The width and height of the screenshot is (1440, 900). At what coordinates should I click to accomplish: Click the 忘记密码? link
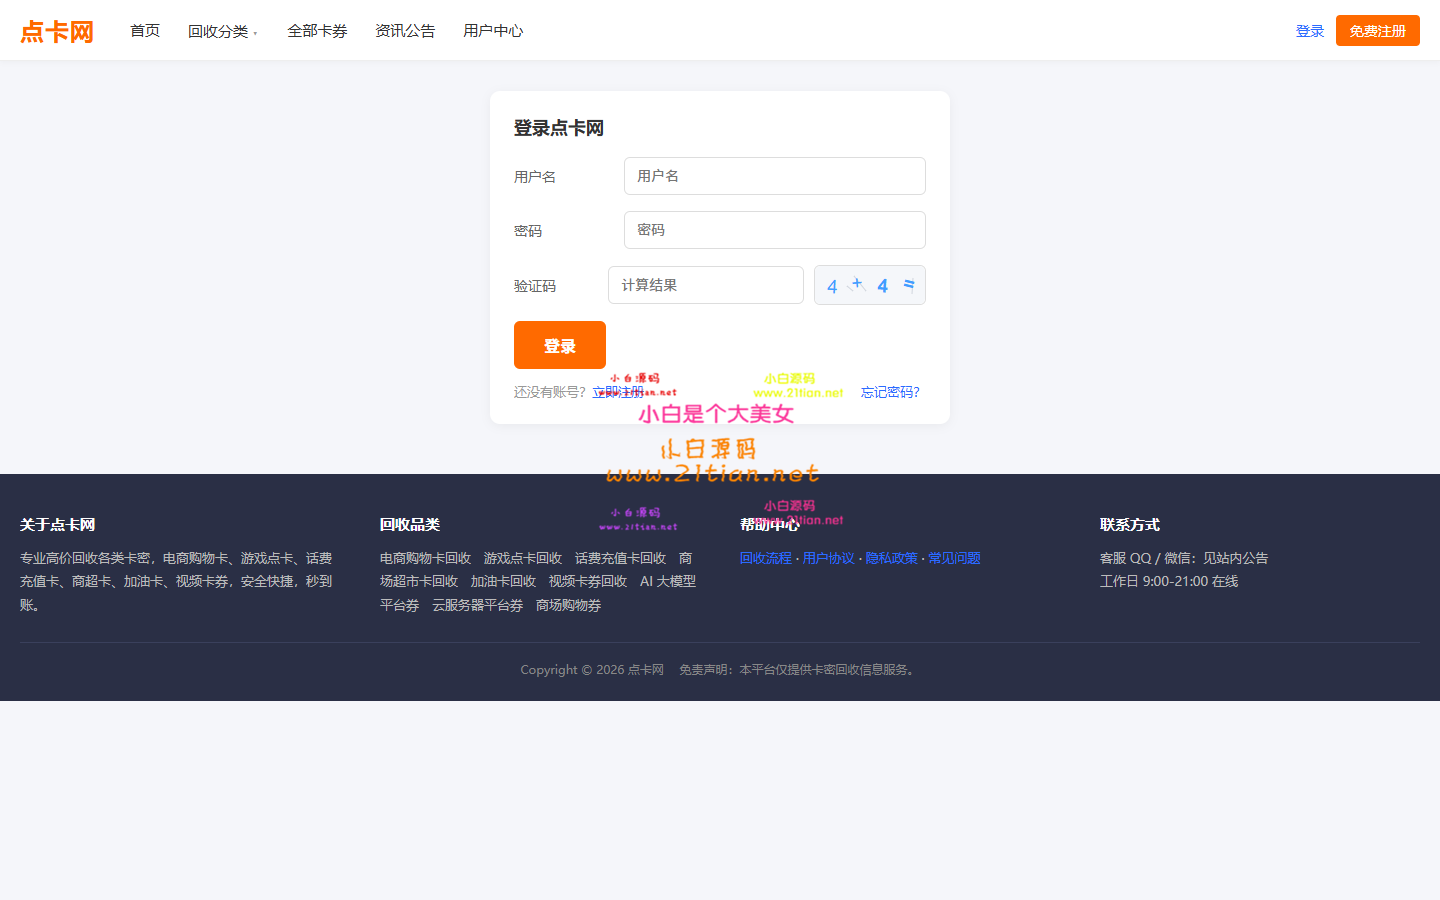point(890,392)
